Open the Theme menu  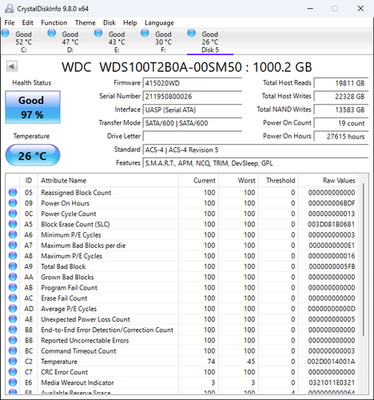85,23
